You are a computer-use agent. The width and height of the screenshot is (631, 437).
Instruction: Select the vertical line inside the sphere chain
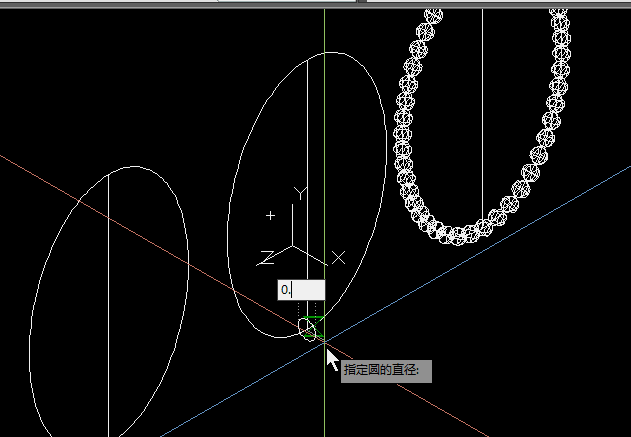(483, 100)
